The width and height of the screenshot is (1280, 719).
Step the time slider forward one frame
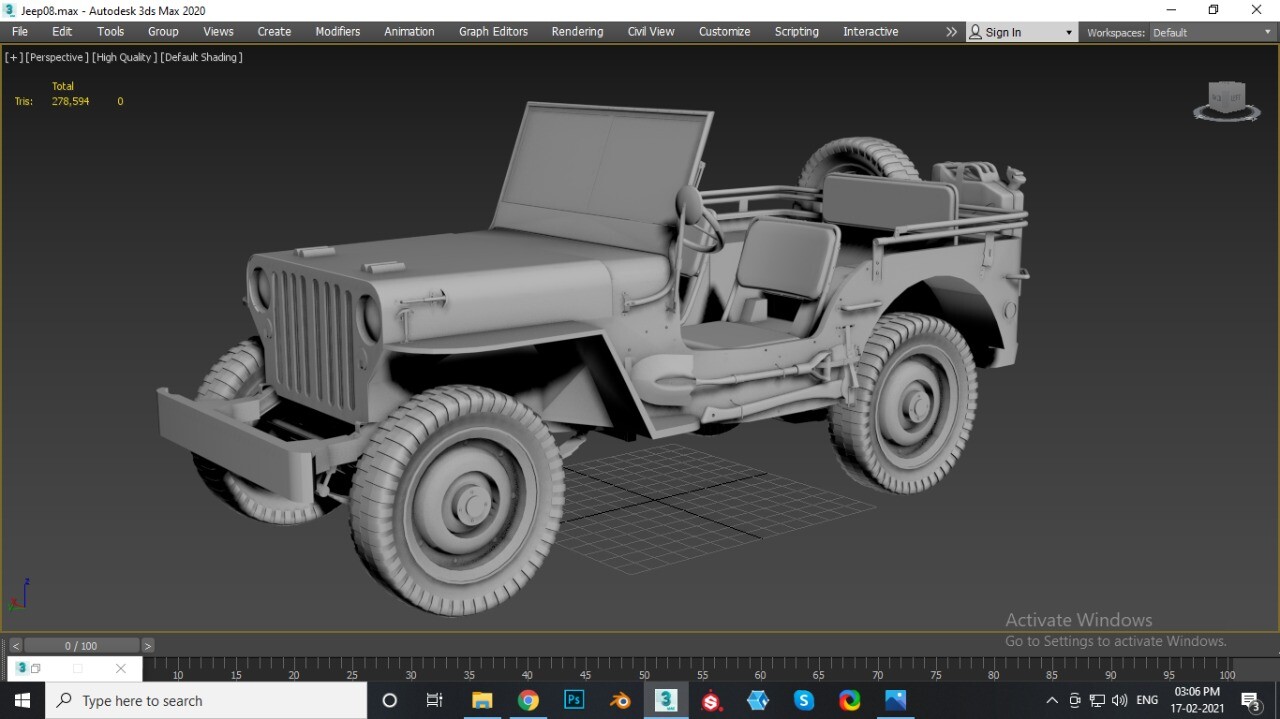click(148, 646)
